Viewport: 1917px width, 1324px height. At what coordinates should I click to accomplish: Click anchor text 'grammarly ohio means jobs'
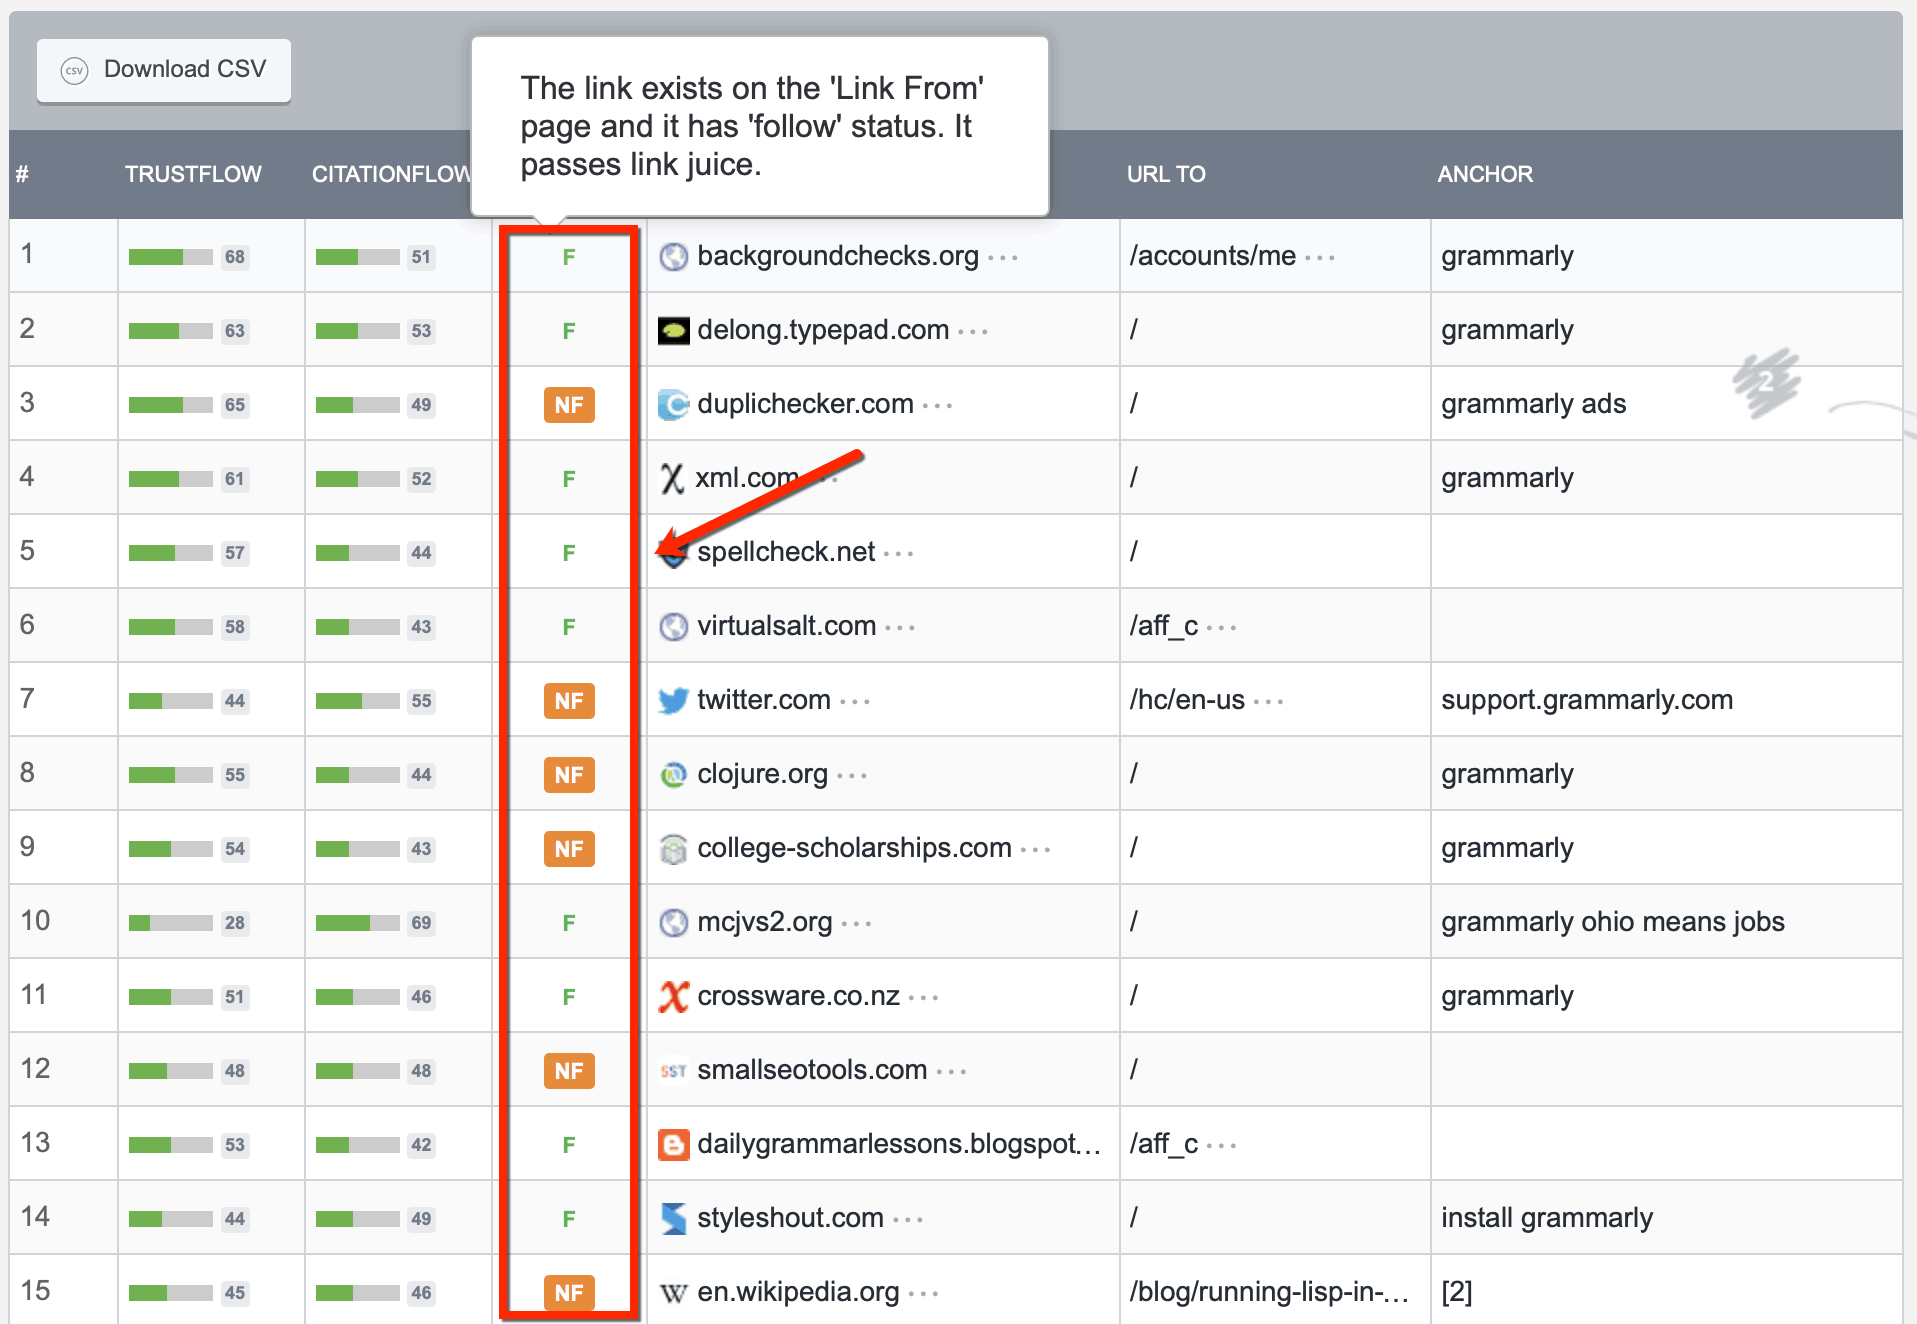click(1613, 922)
